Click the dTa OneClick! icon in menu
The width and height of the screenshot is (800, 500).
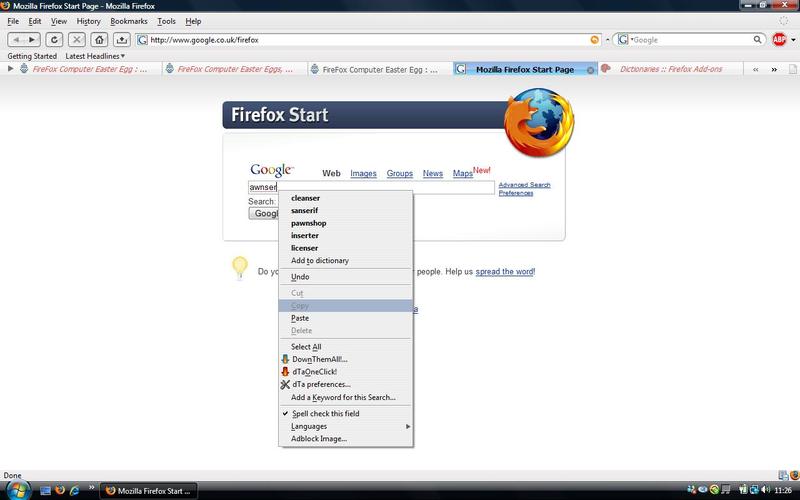pyautogui.click(x=285, y=372)
